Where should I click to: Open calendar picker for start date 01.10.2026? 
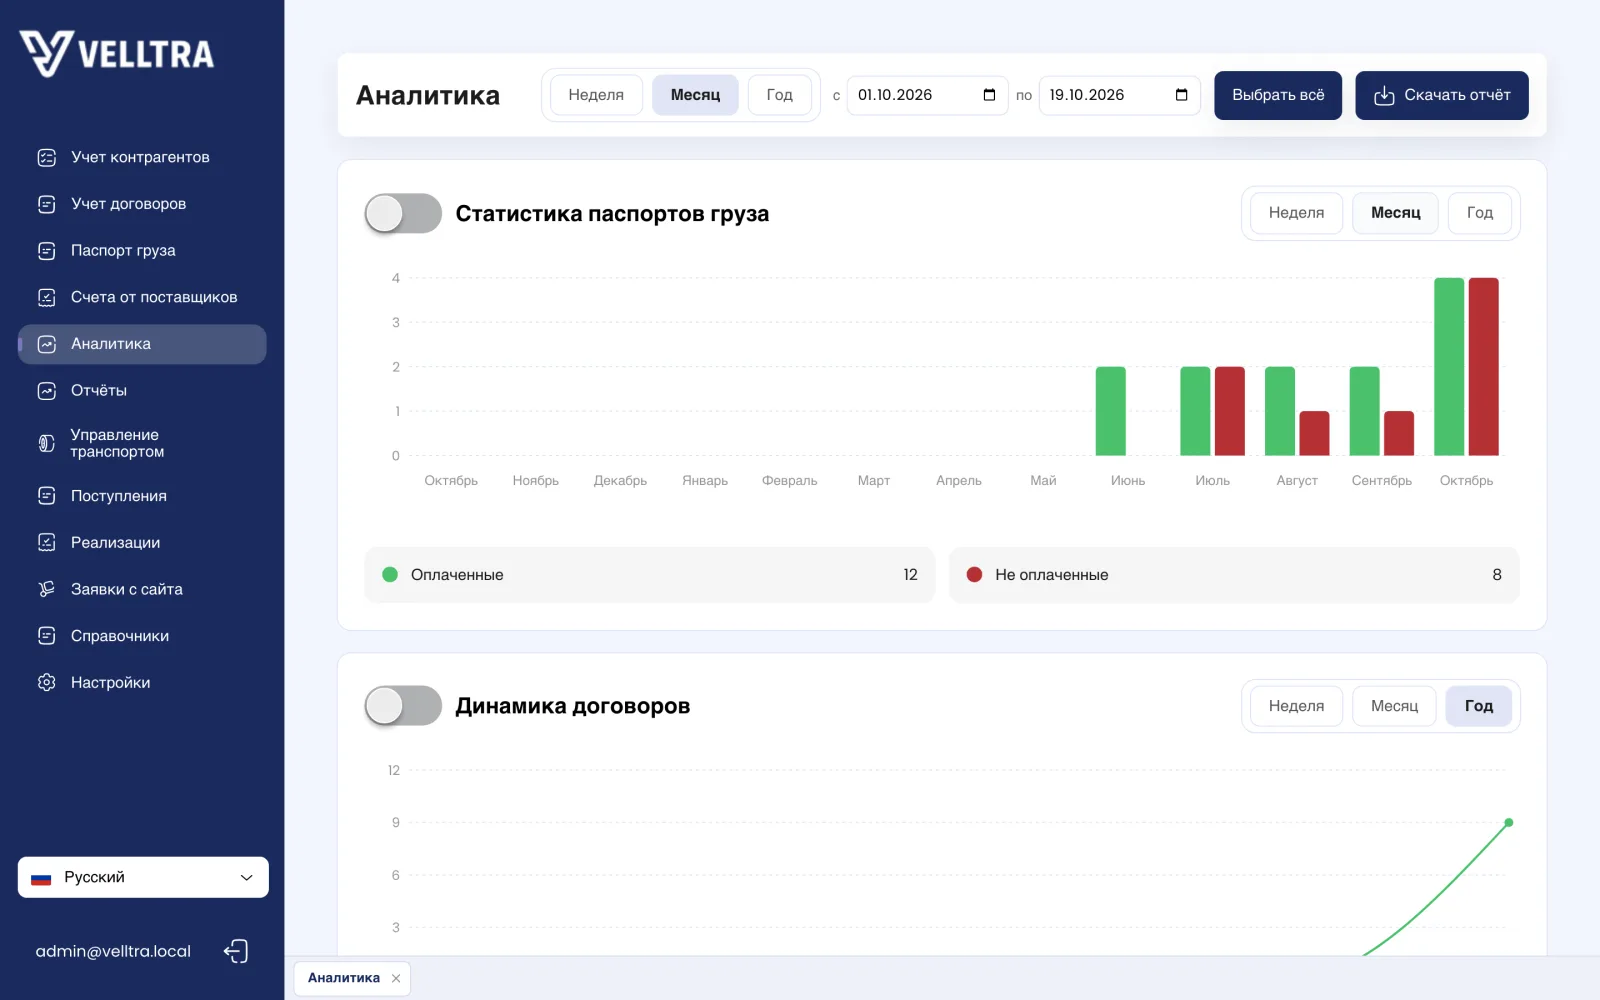point(989,95)
